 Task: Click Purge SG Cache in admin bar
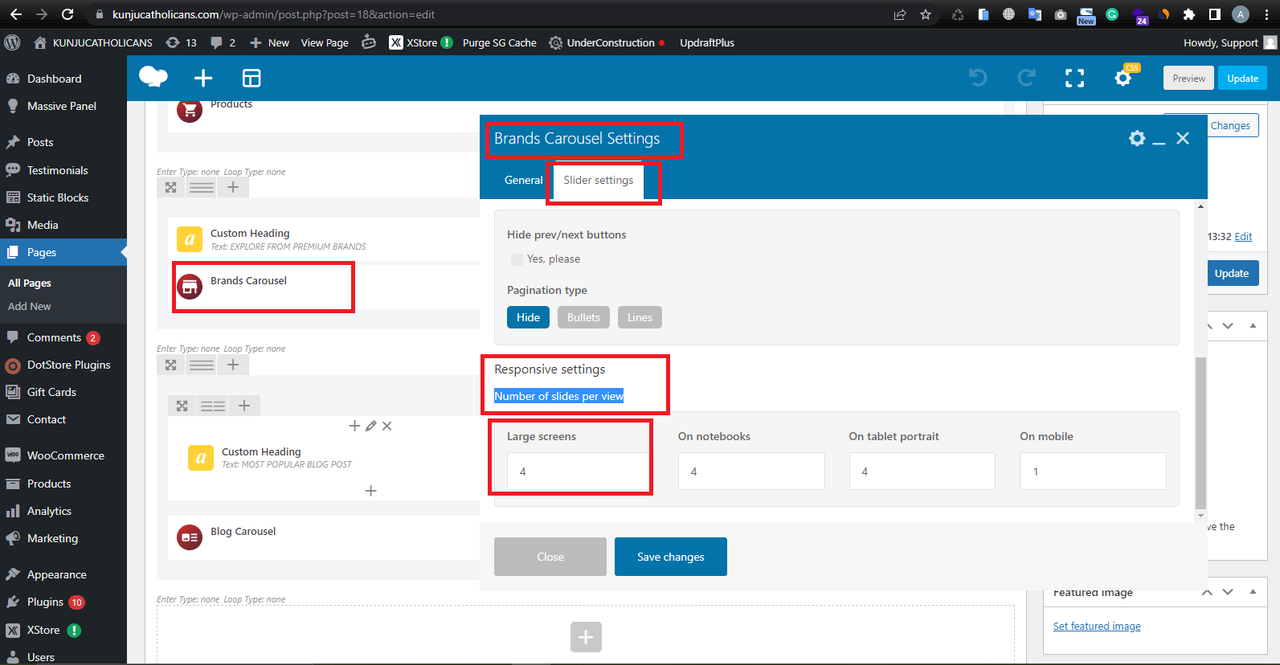point(499,43)
